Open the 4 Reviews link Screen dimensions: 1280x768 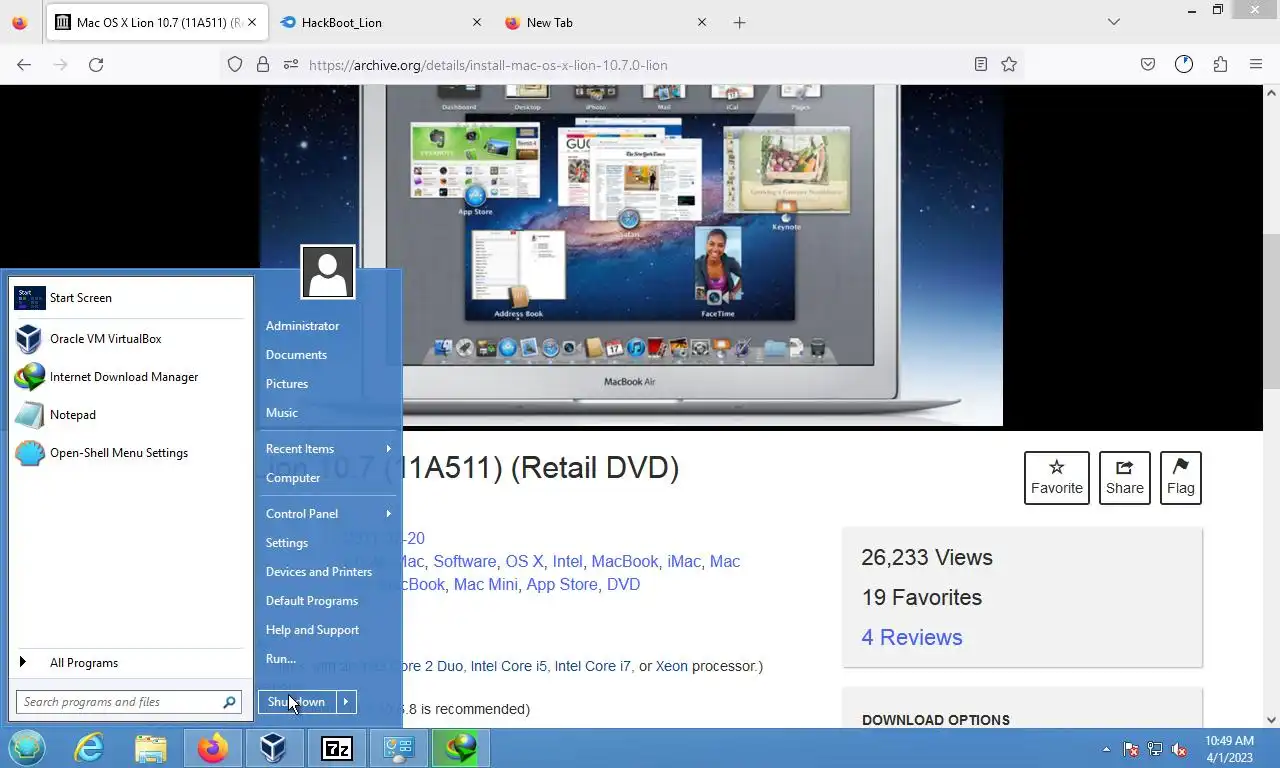(912, 638)
